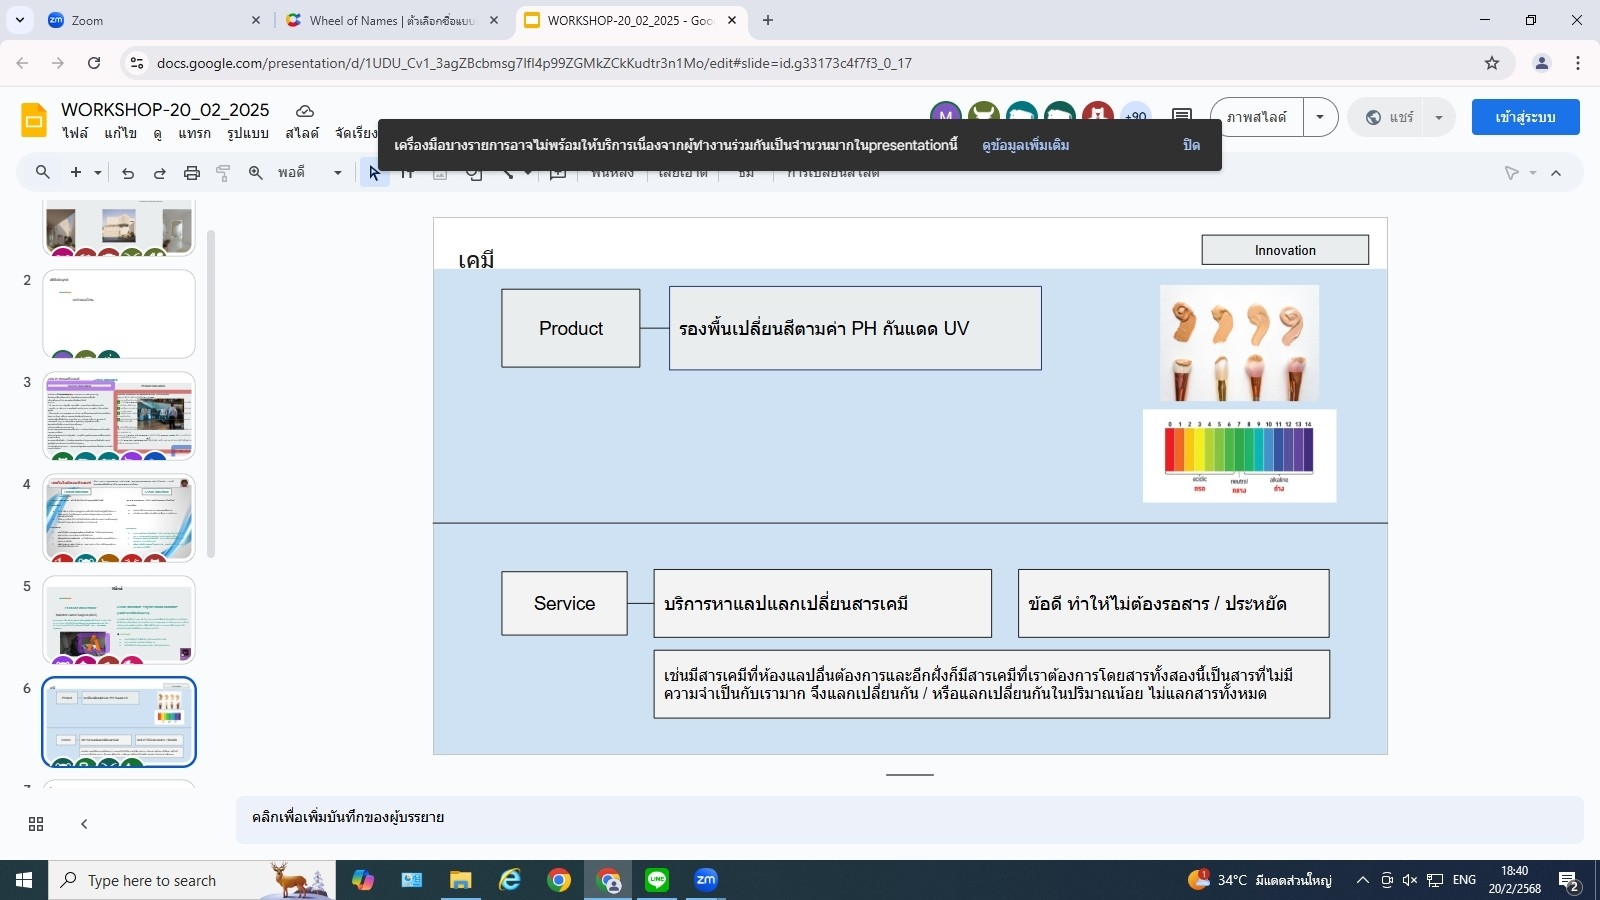Screen dimensions: 1600x900
Task: Click the purple M collaborator avatar
Action: click(946, 112)
